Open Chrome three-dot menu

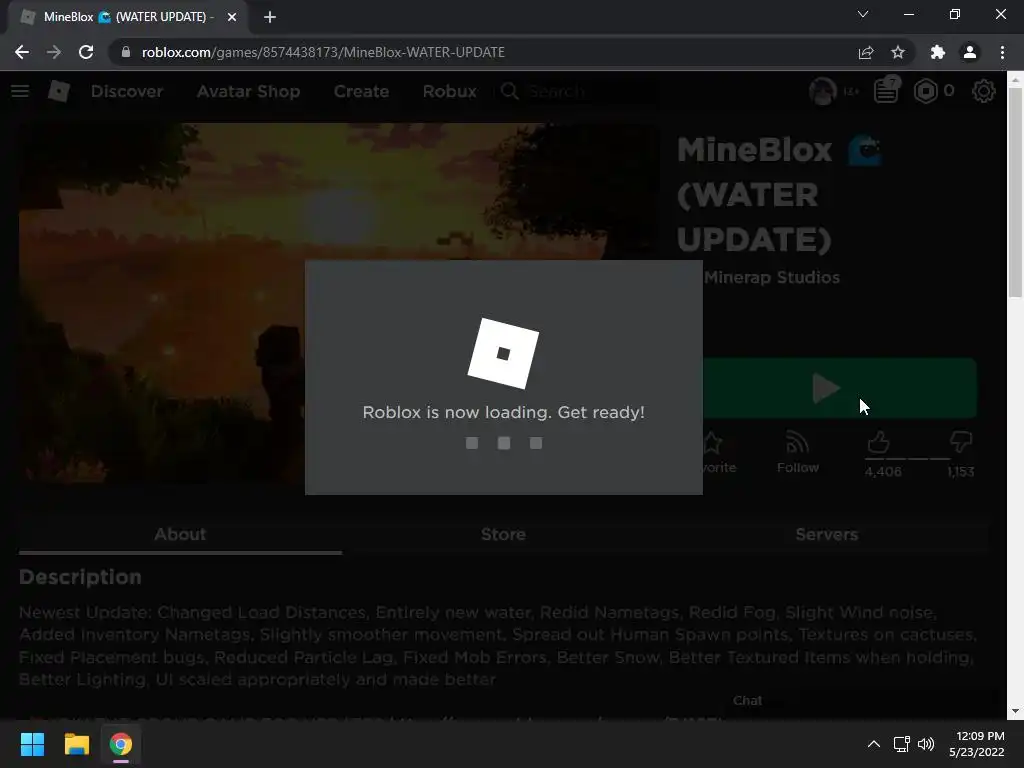click(x=1002, y=52)
